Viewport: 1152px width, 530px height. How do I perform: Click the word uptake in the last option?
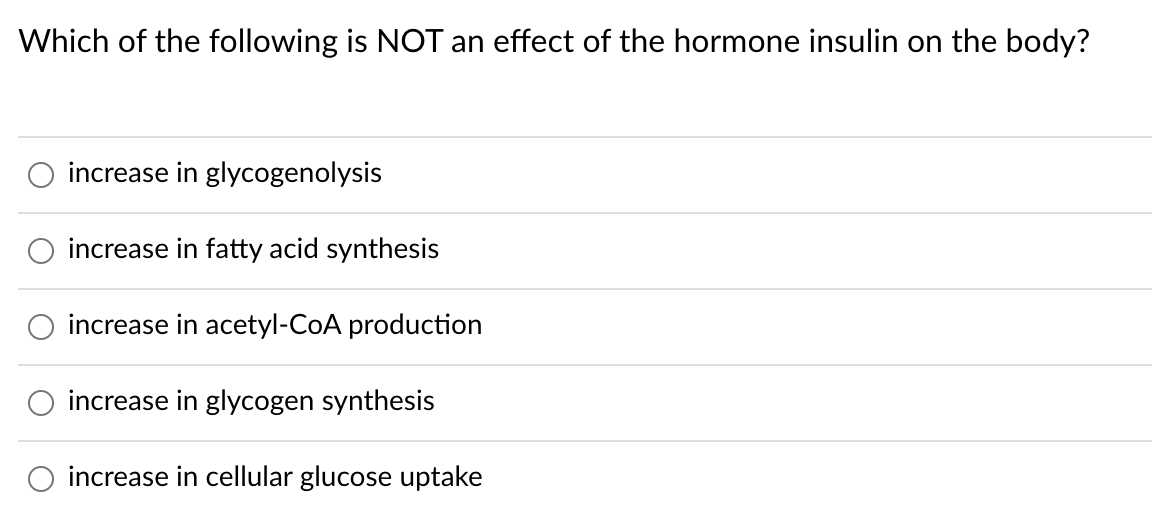(x=441, y=478)
